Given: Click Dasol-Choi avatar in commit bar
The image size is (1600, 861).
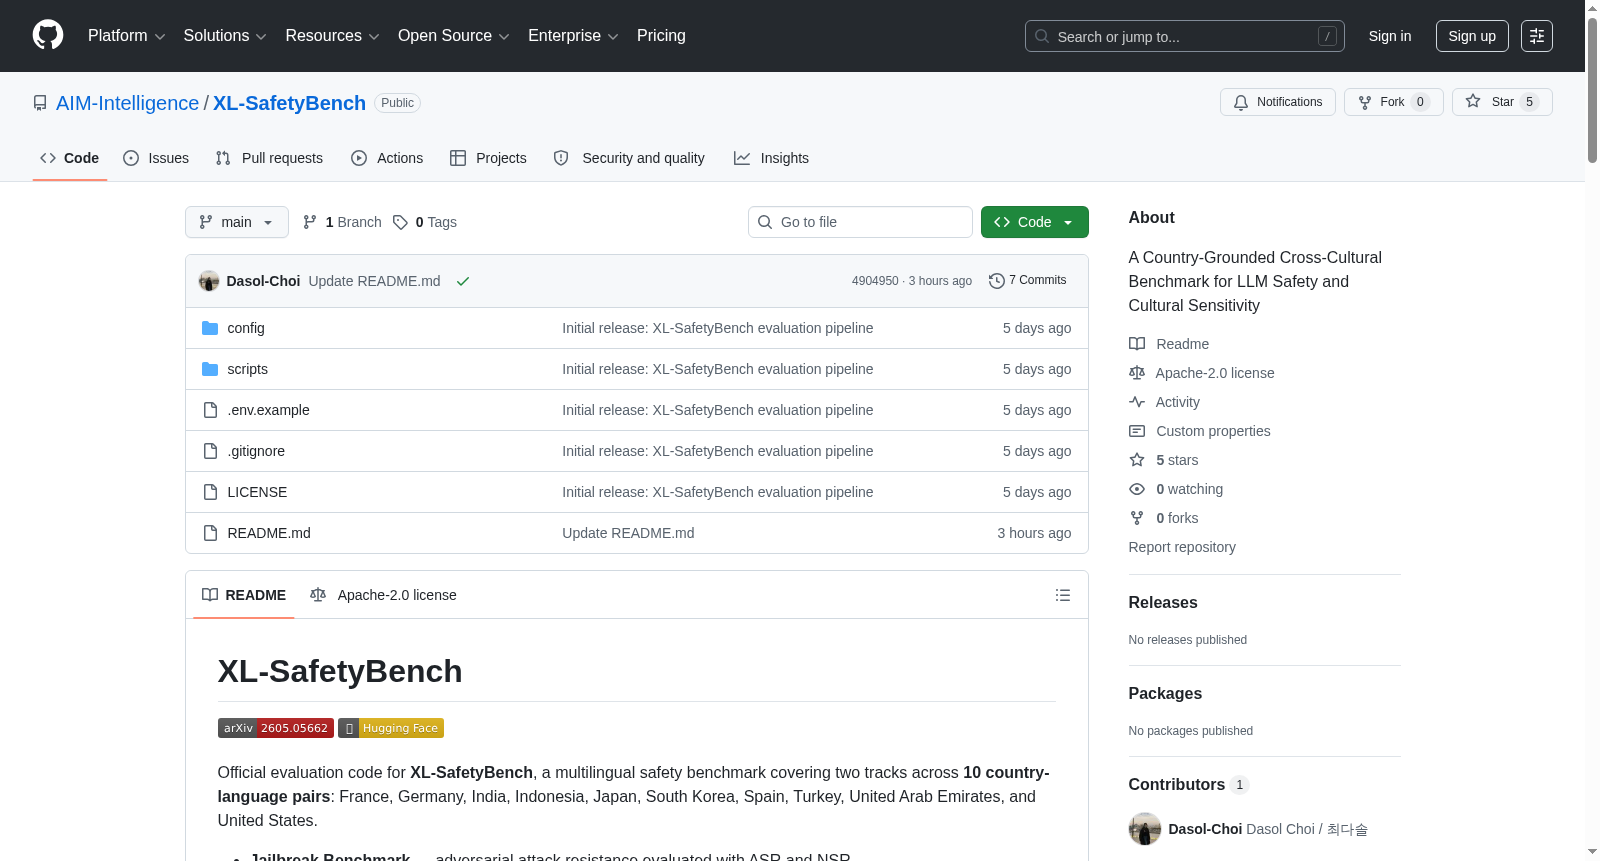Looking at the screenshot, I should (209, 281).
